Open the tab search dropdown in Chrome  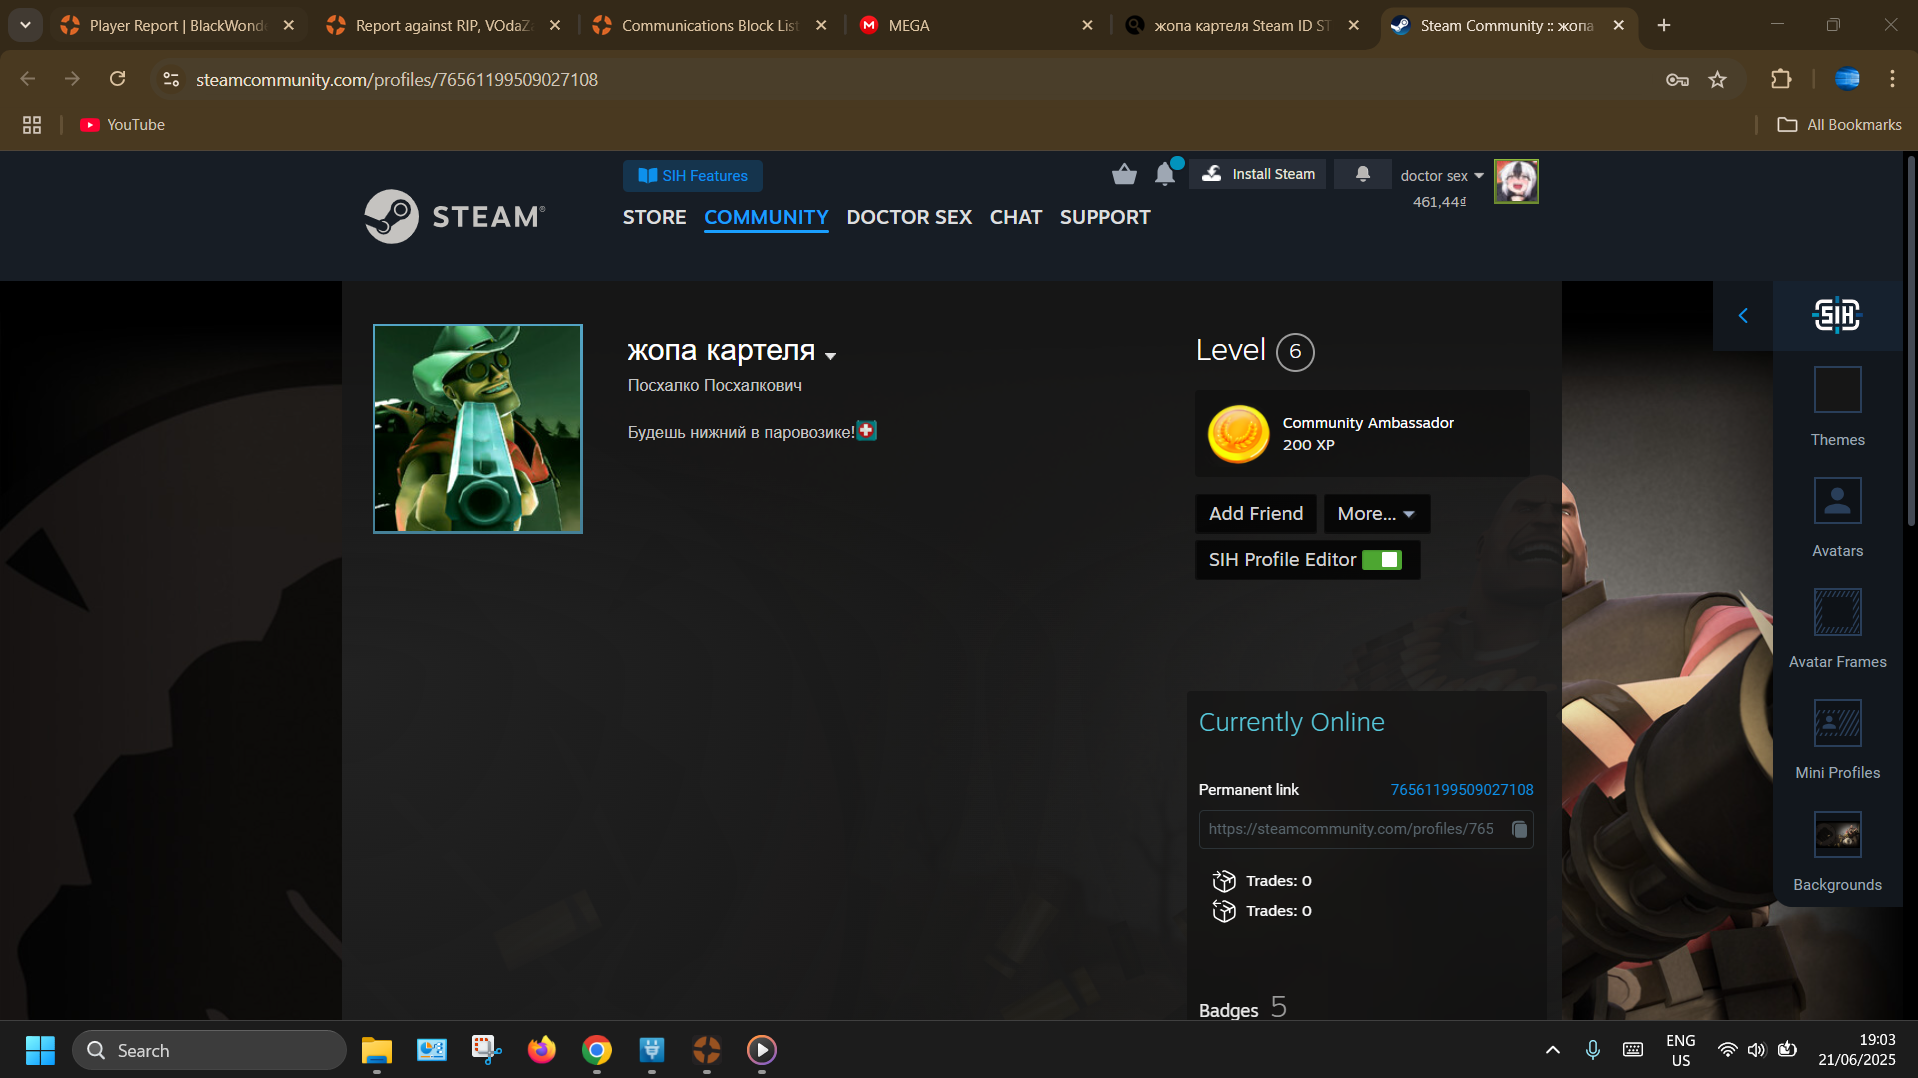click(x=25, y=25)
